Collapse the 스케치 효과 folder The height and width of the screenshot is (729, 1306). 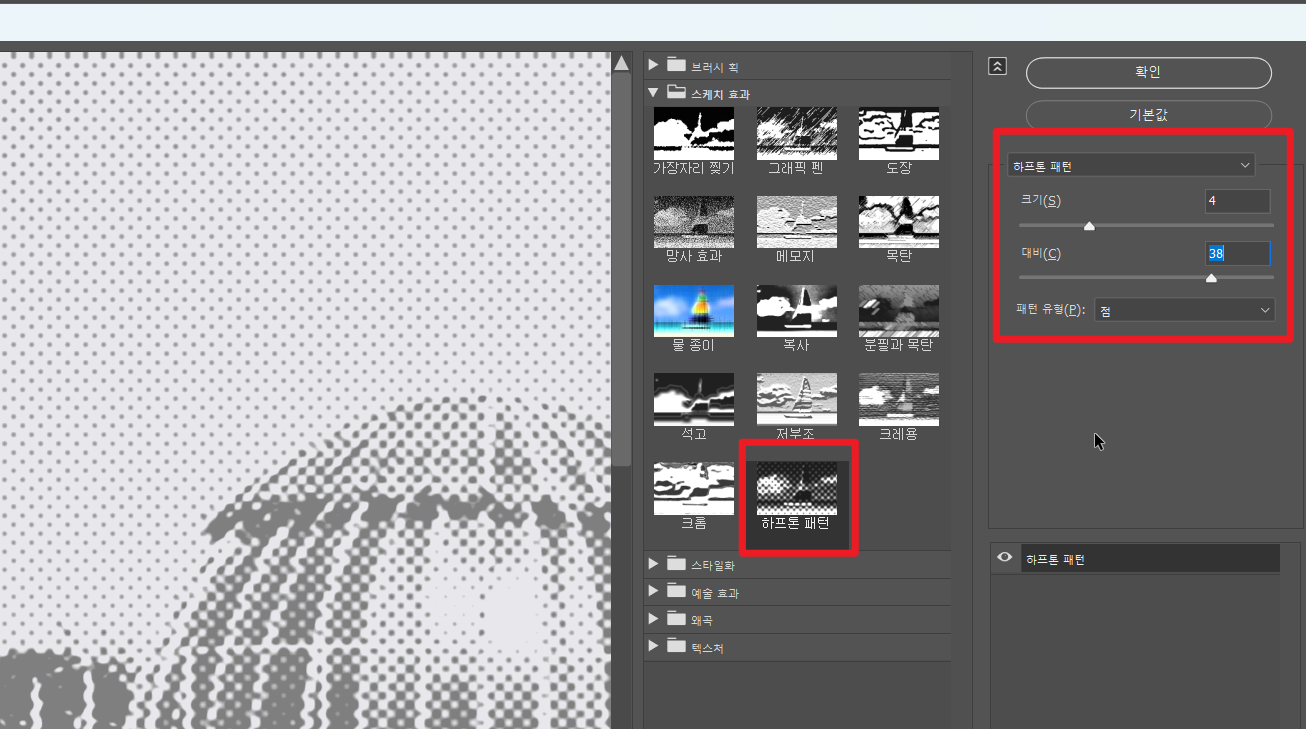654,93
